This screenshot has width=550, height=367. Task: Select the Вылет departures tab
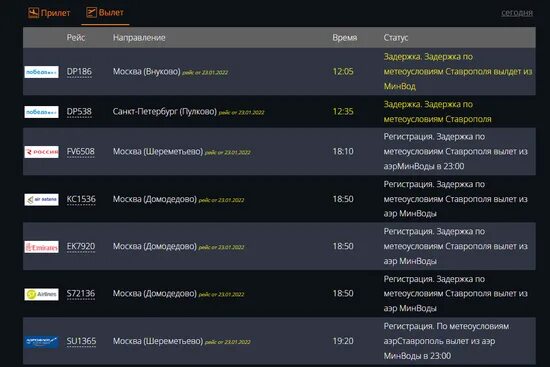coord(105,13)
